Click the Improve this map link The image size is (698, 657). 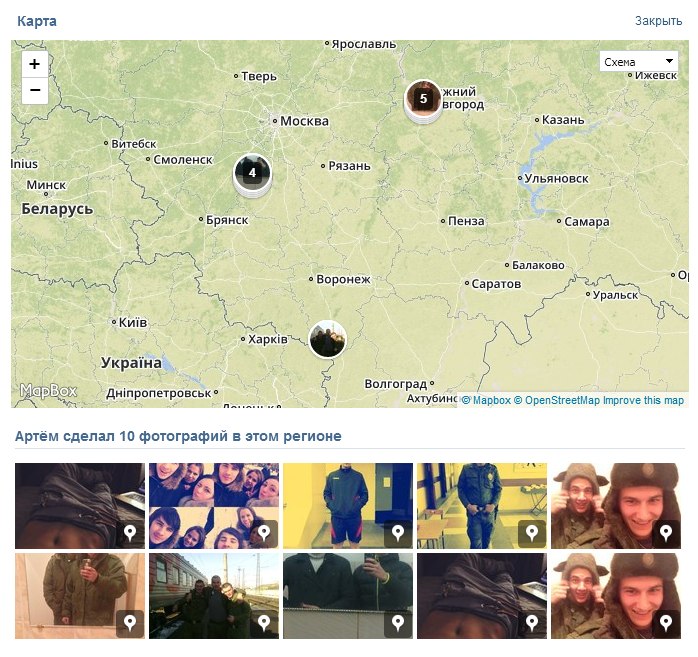643,400
